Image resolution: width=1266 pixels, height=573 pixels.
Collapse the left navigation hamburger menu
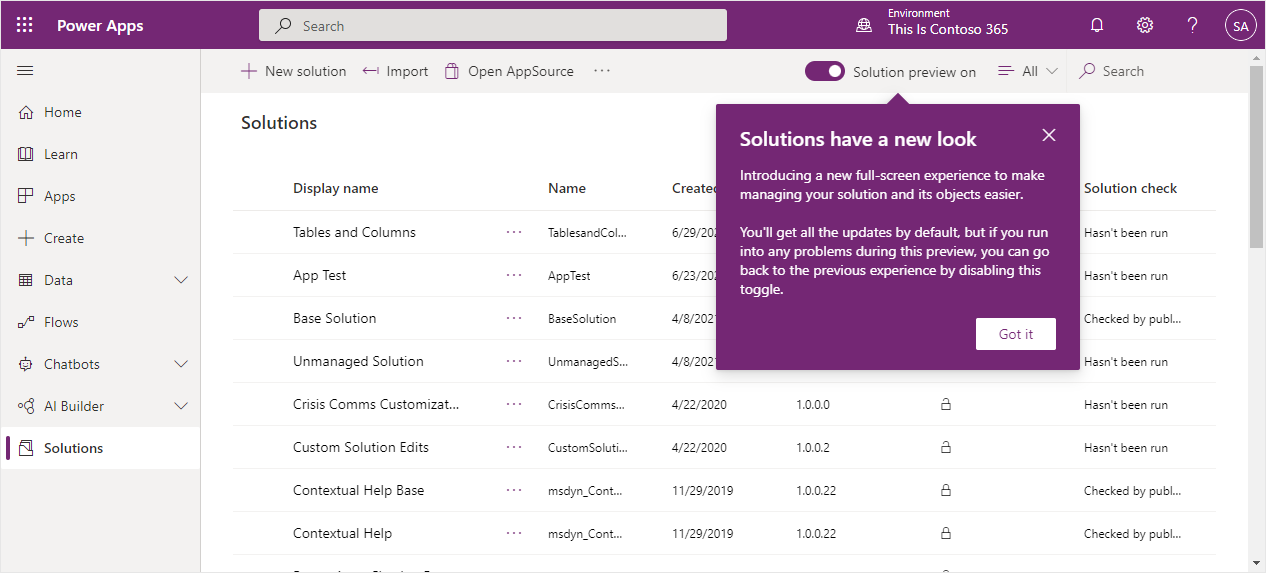[x=26, y=71]
